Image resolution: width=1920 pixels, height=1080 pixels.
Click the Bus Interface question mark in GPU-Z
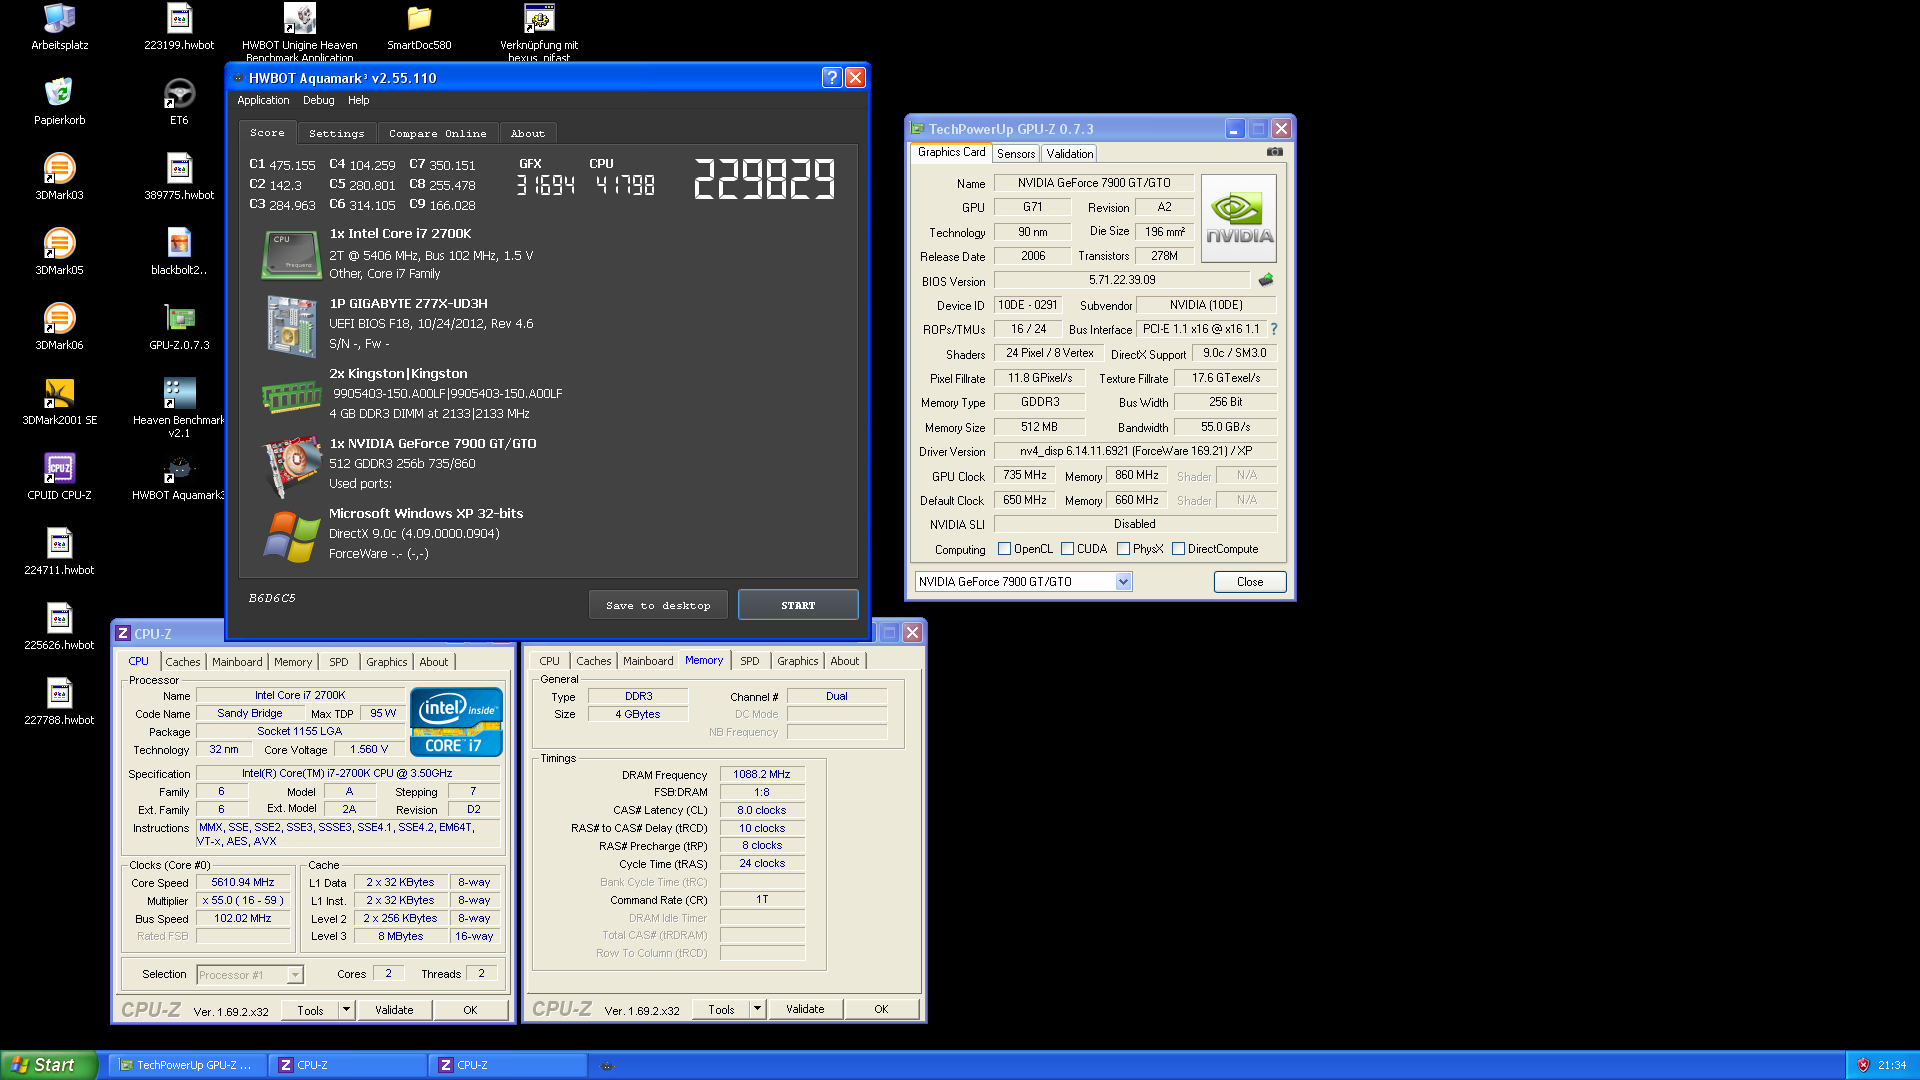(1273, 329)
